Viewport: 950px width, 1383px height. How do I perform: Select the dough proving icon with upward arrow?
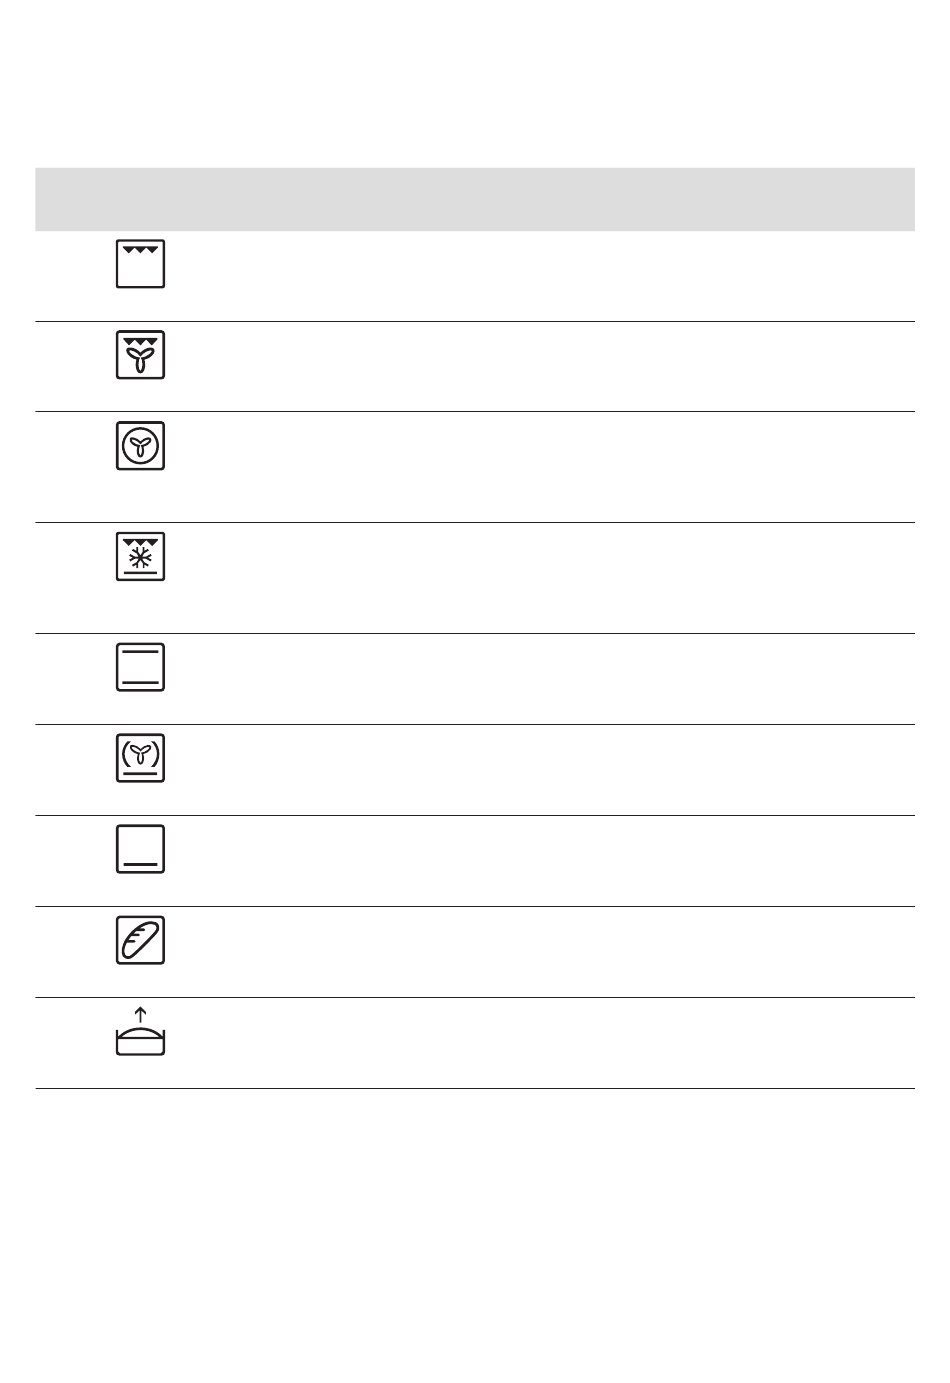pyautogui.click(x=140, y=1032)
